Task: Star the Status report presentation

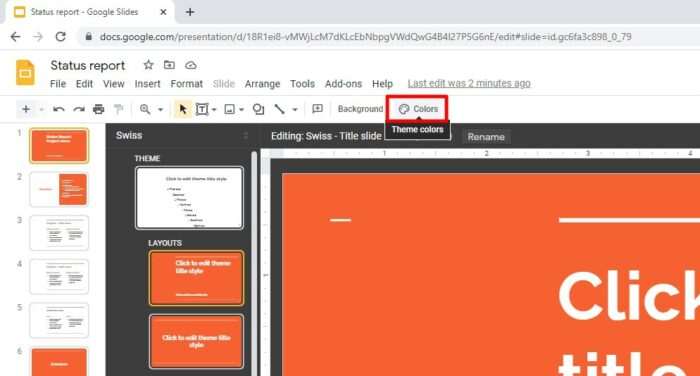Action: tap(148, 65)
